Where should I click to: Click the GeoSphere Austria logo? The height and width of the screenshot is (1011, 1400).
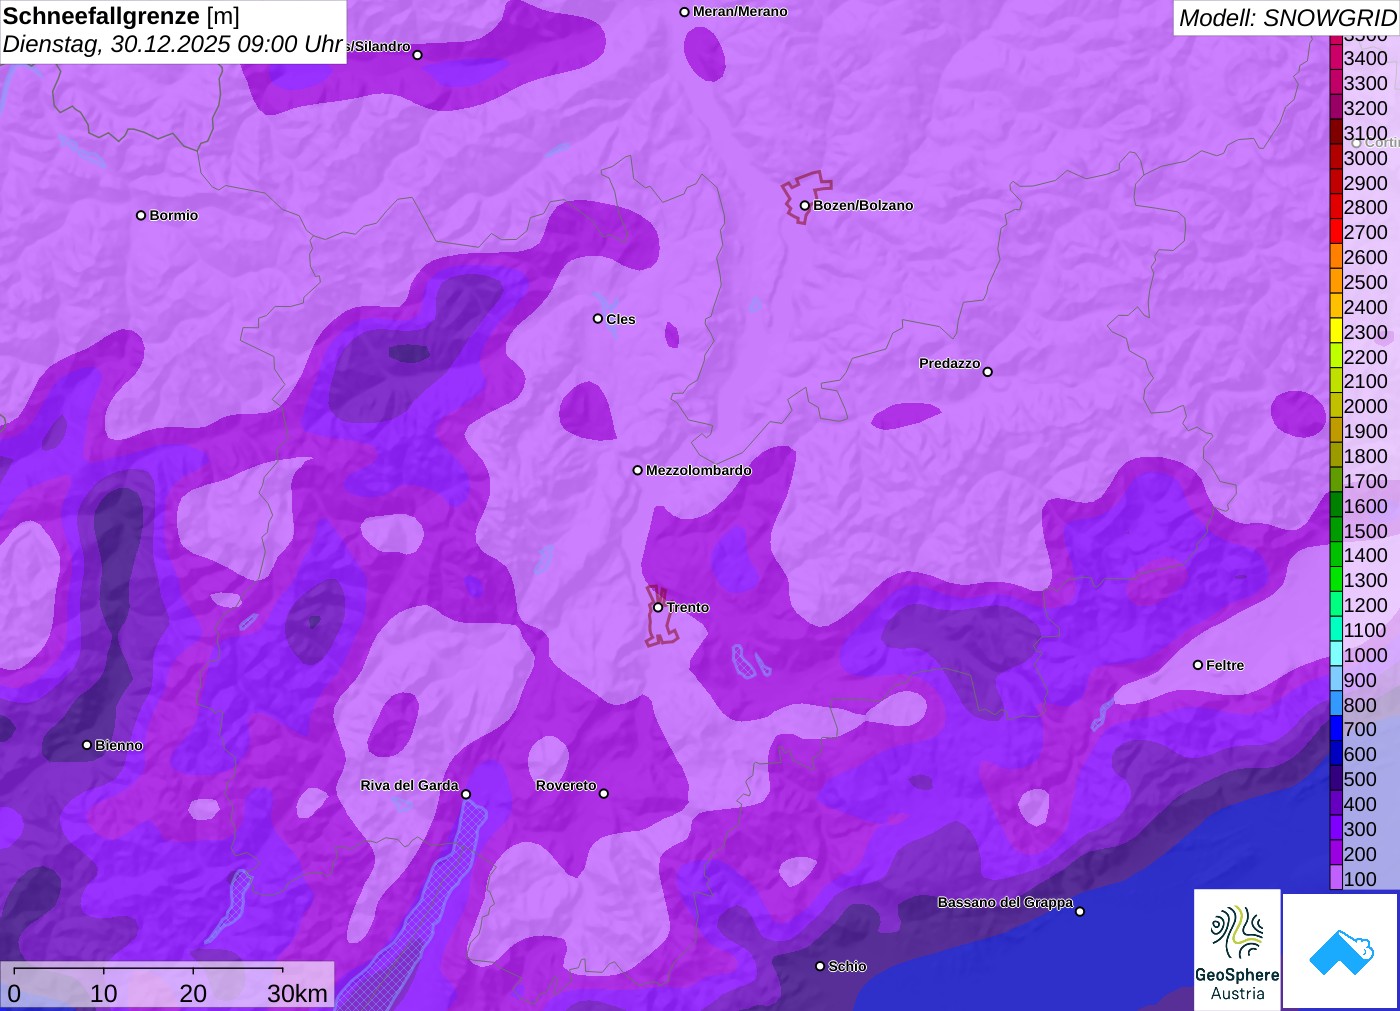coord(1237,950)
